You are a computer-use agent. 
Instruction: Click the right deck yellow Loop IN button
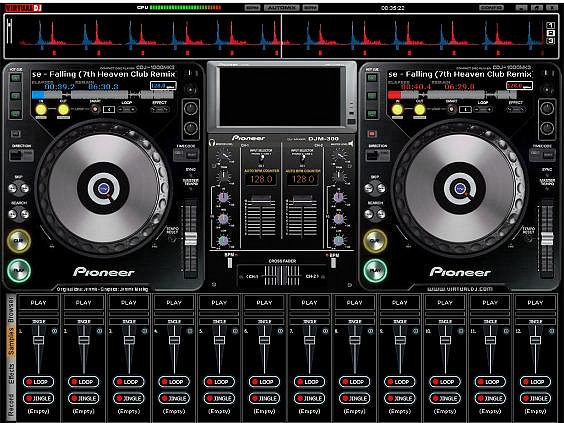(397, 109)
